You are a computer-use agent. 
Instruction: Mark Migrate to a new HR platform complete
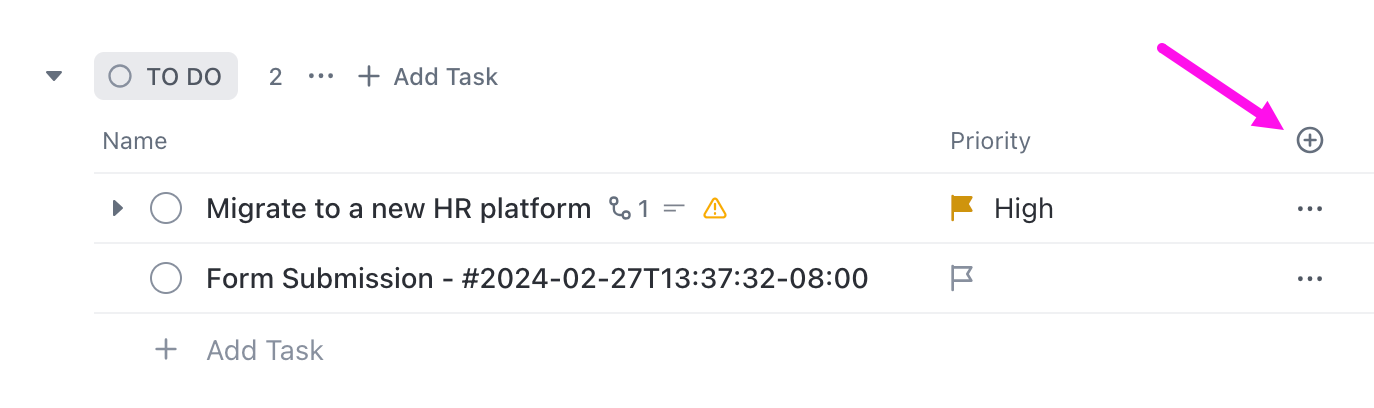click(166, 209)
